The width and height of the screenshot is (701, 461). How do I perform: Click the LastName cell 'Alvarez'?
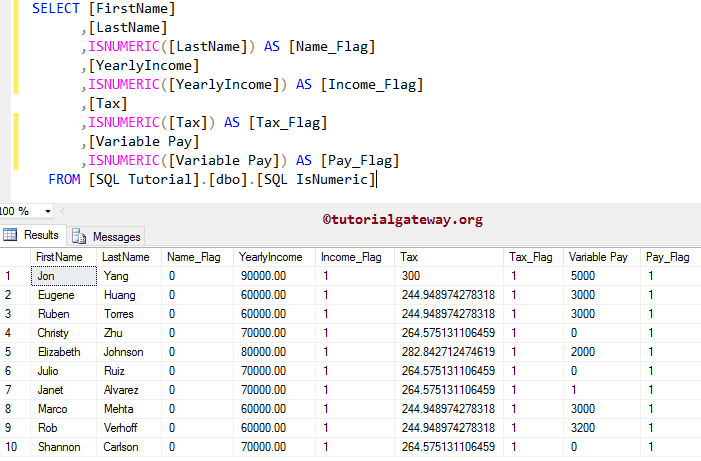tap(129, 390)
